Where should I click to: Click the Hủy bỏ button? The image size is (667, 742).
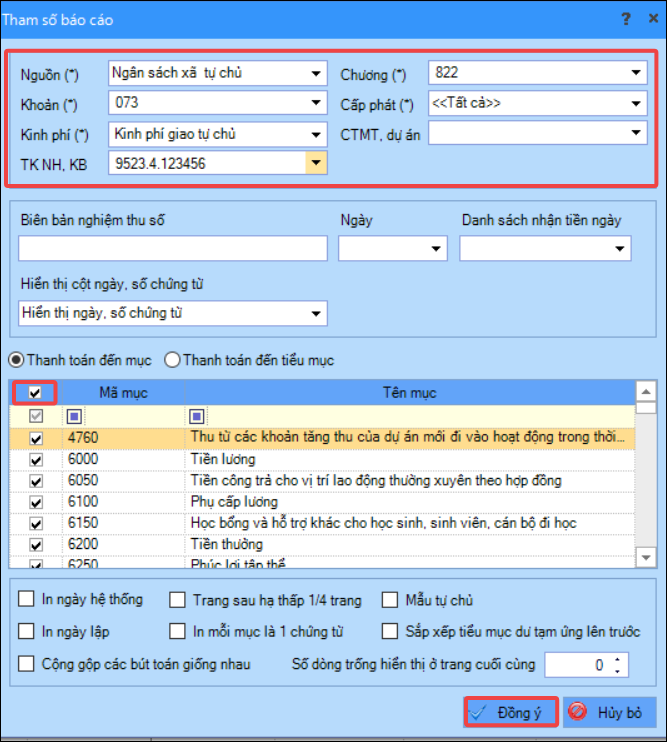609,712
